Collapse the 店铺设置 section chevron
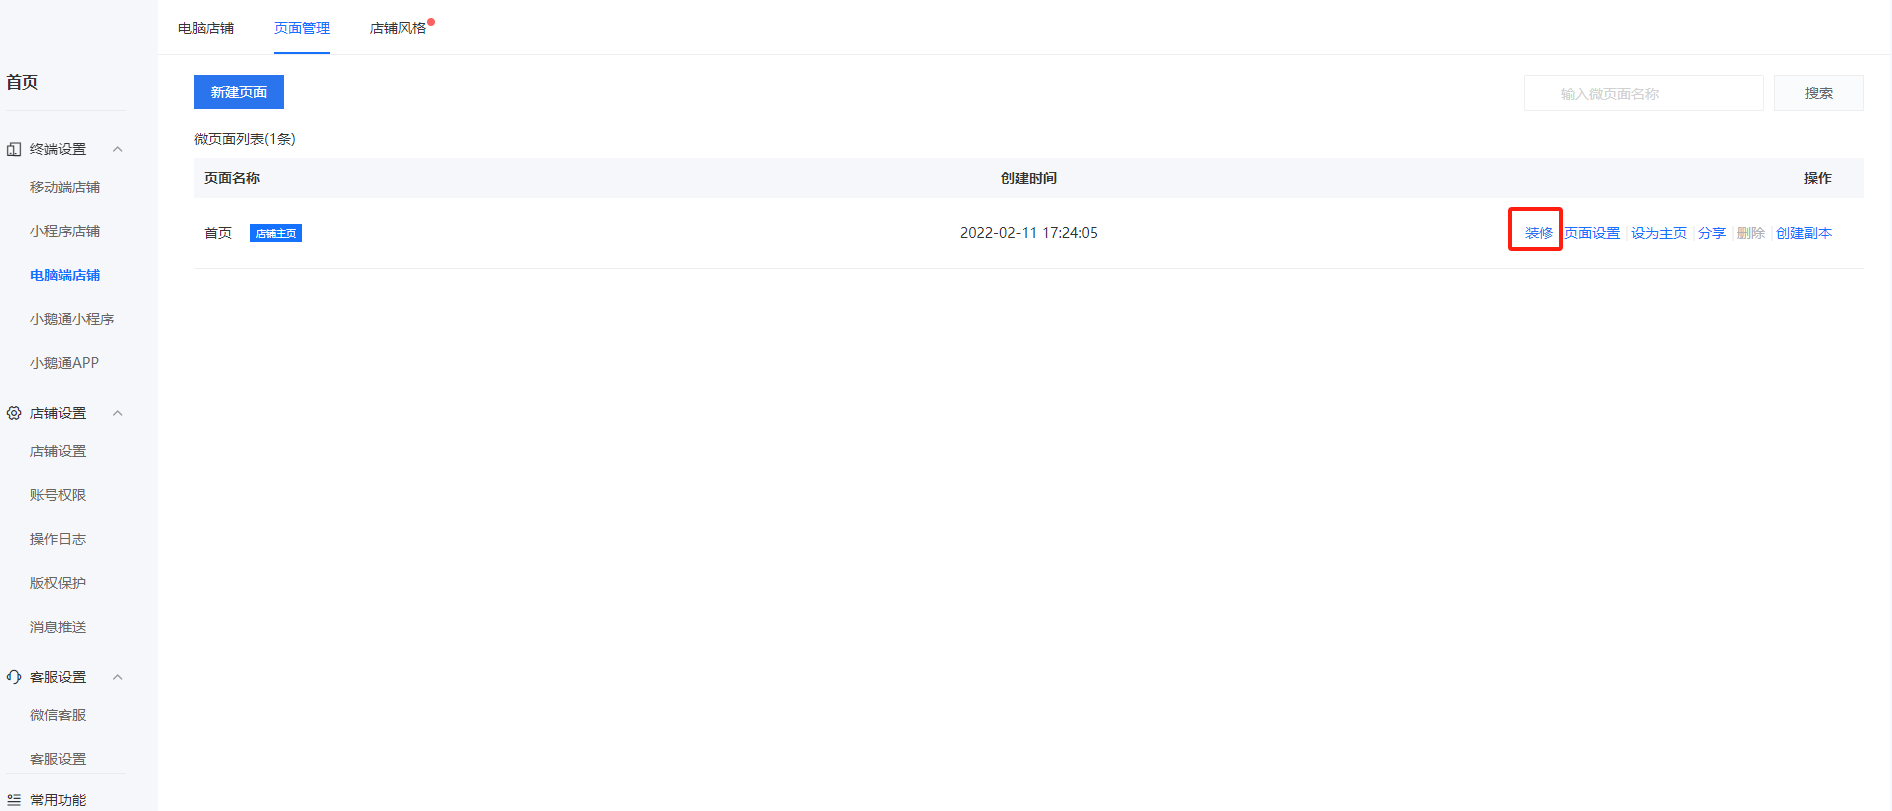This screenshot has height=811, width=1892. [x=118, y=413]
